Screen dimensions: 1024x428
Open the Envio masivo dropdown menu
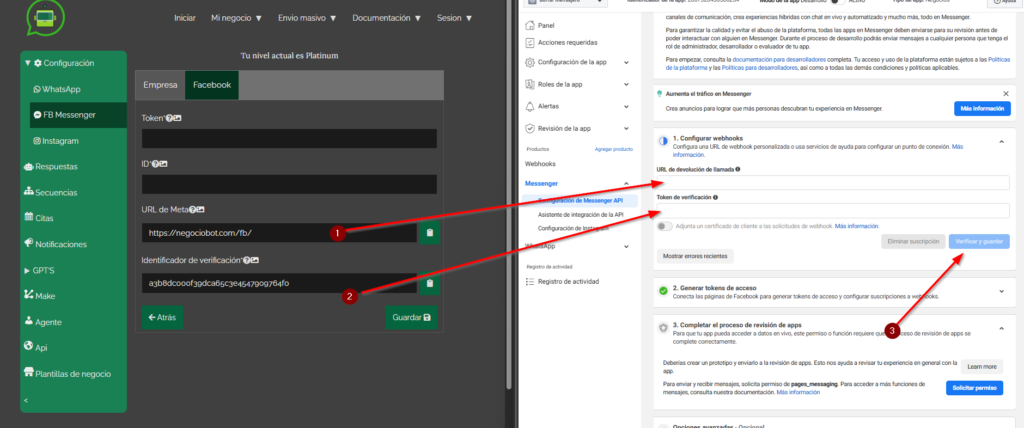click(307, 18)
